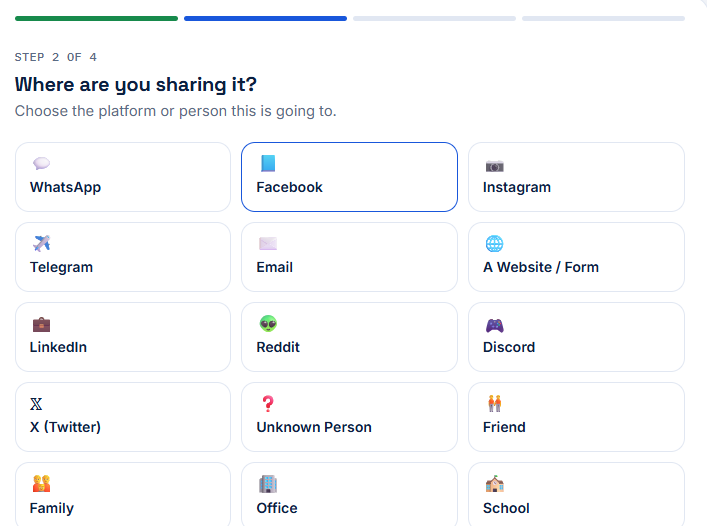
Task: Pick the School option card
Action: tap(576, 494)
